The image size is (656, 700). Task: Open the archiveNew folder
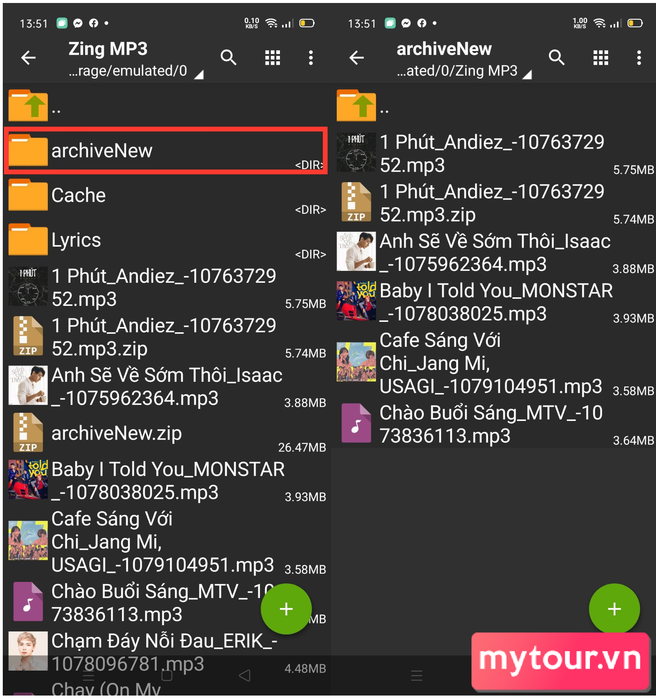point(166,150)
